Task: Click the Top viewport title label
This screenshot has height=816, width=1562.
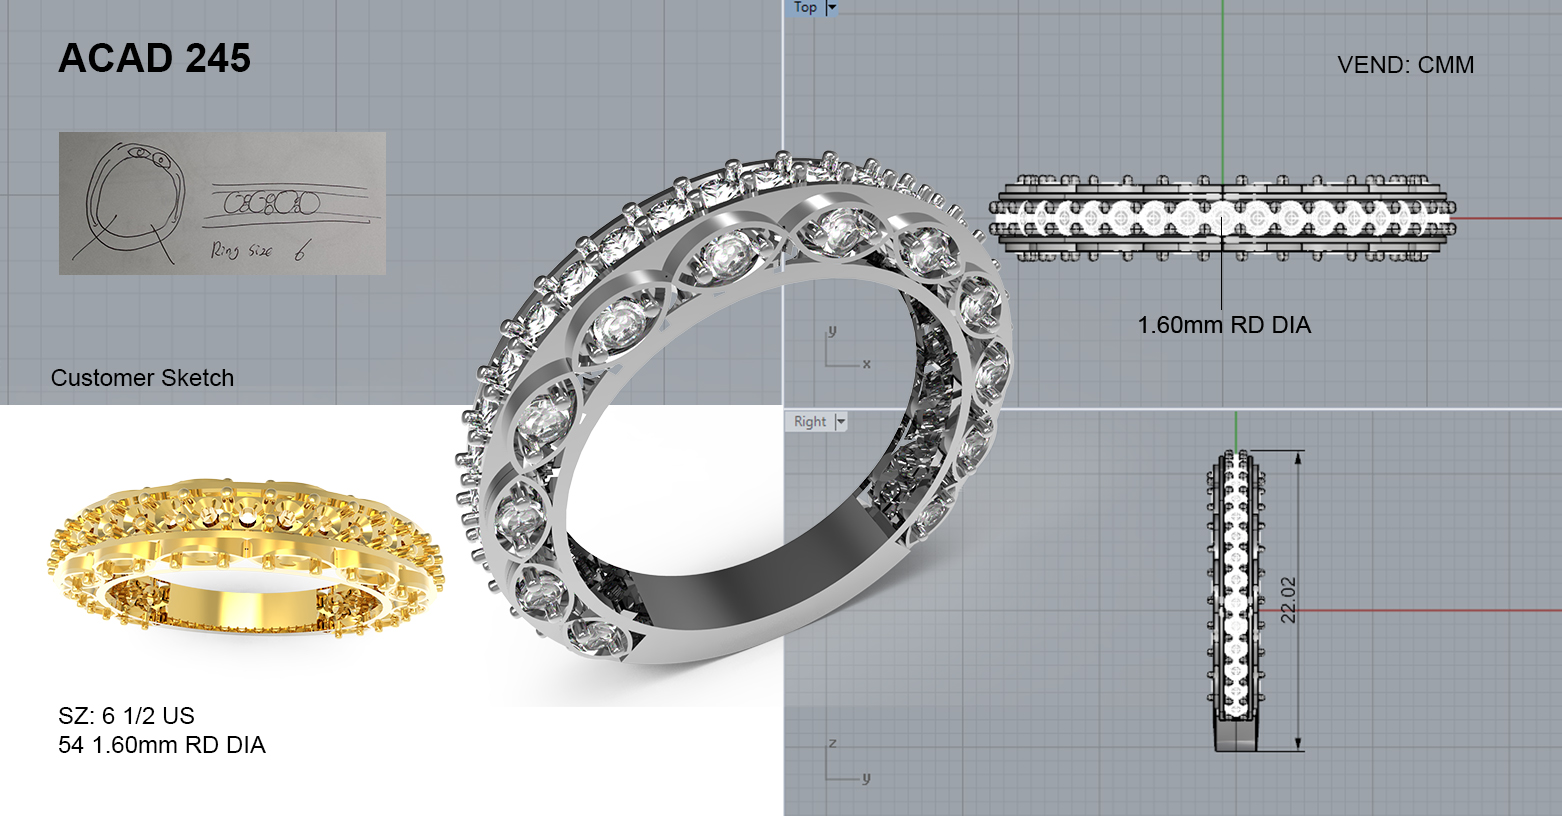Action: pyautogui.click(x=805, y=7)
